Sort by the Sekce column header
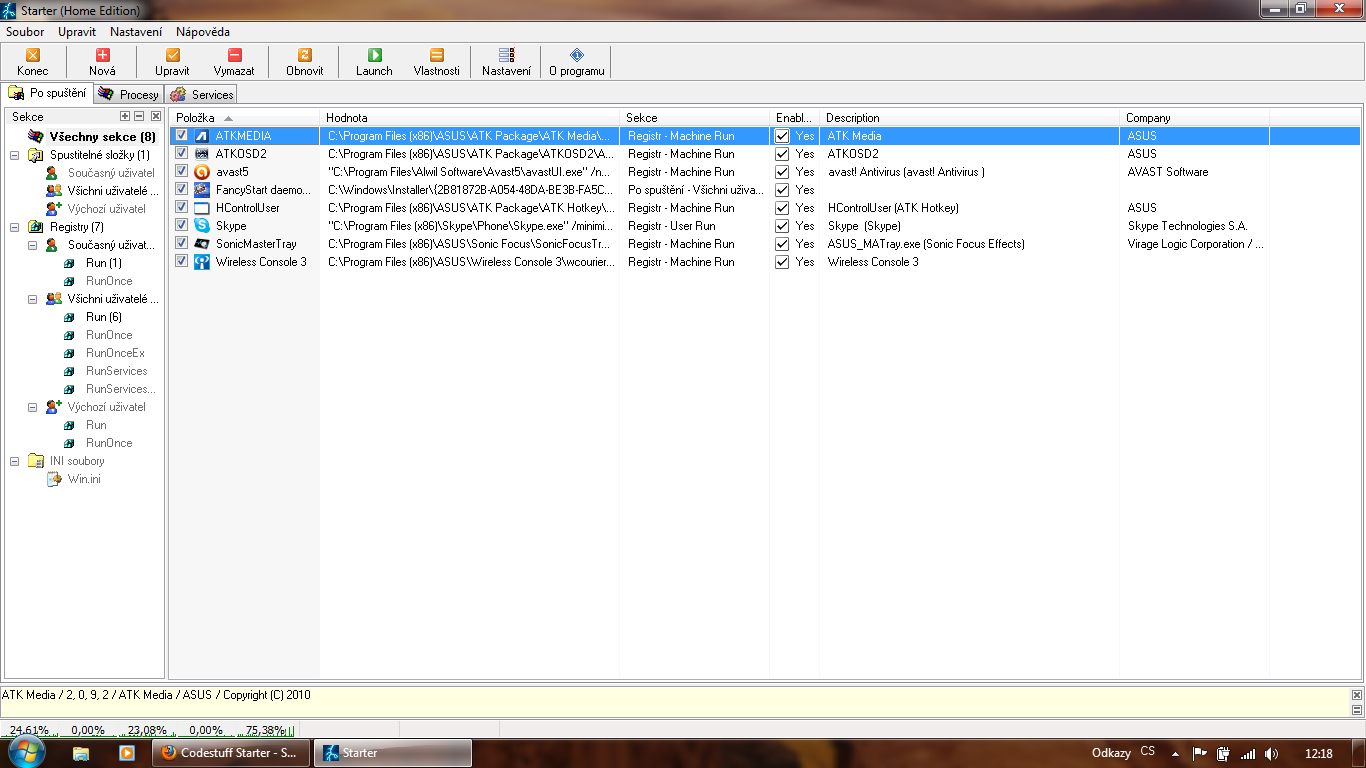The height and width of the screenshot is (768, 1366). [x=695, y=118]
